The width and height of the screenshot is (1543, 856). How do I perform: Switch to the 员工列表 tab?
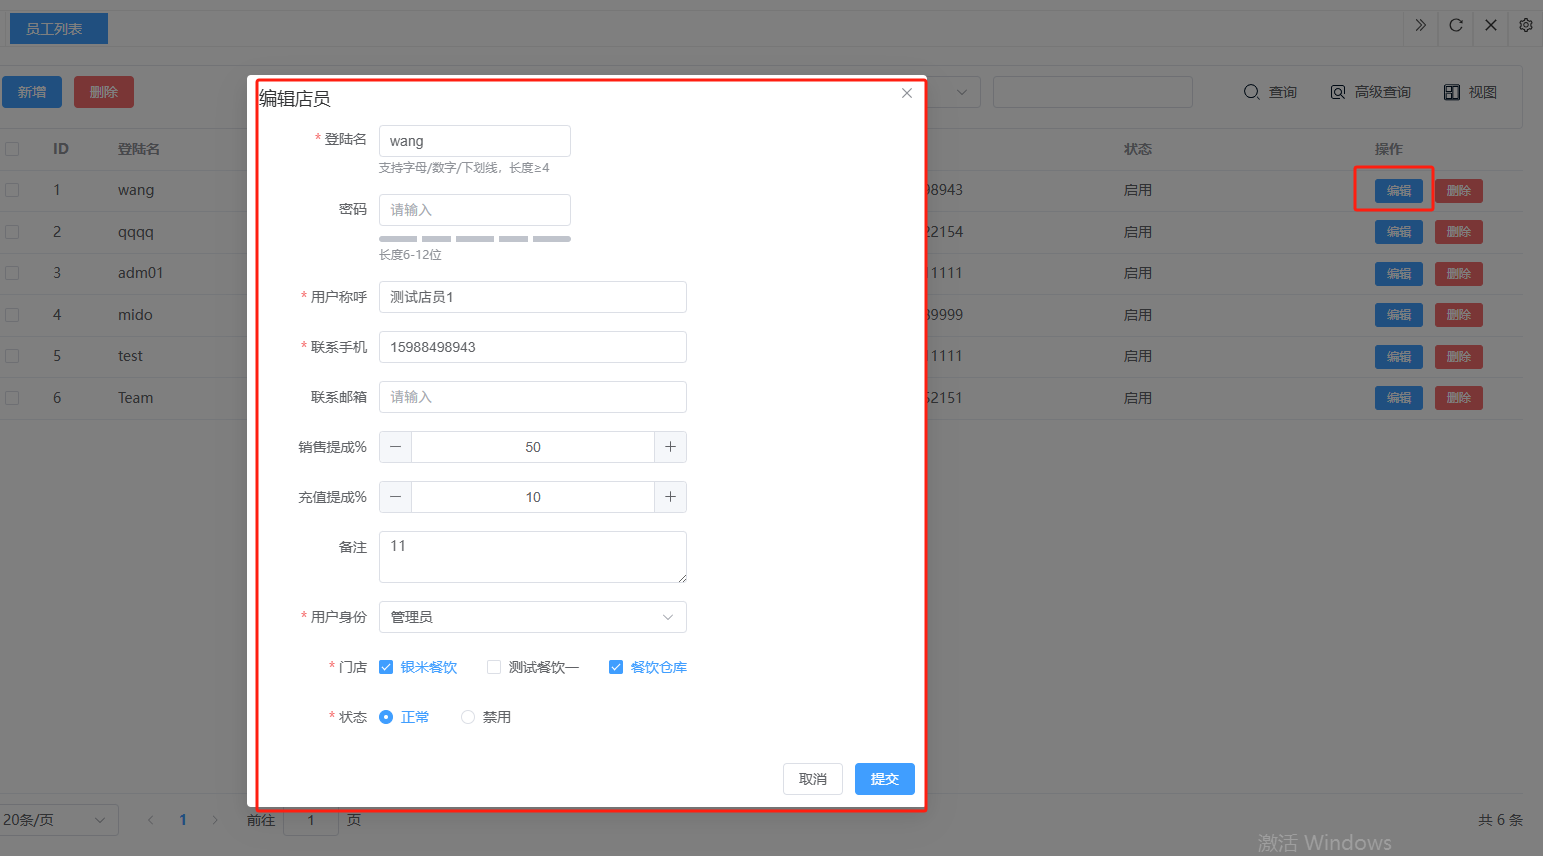point(55,29)
